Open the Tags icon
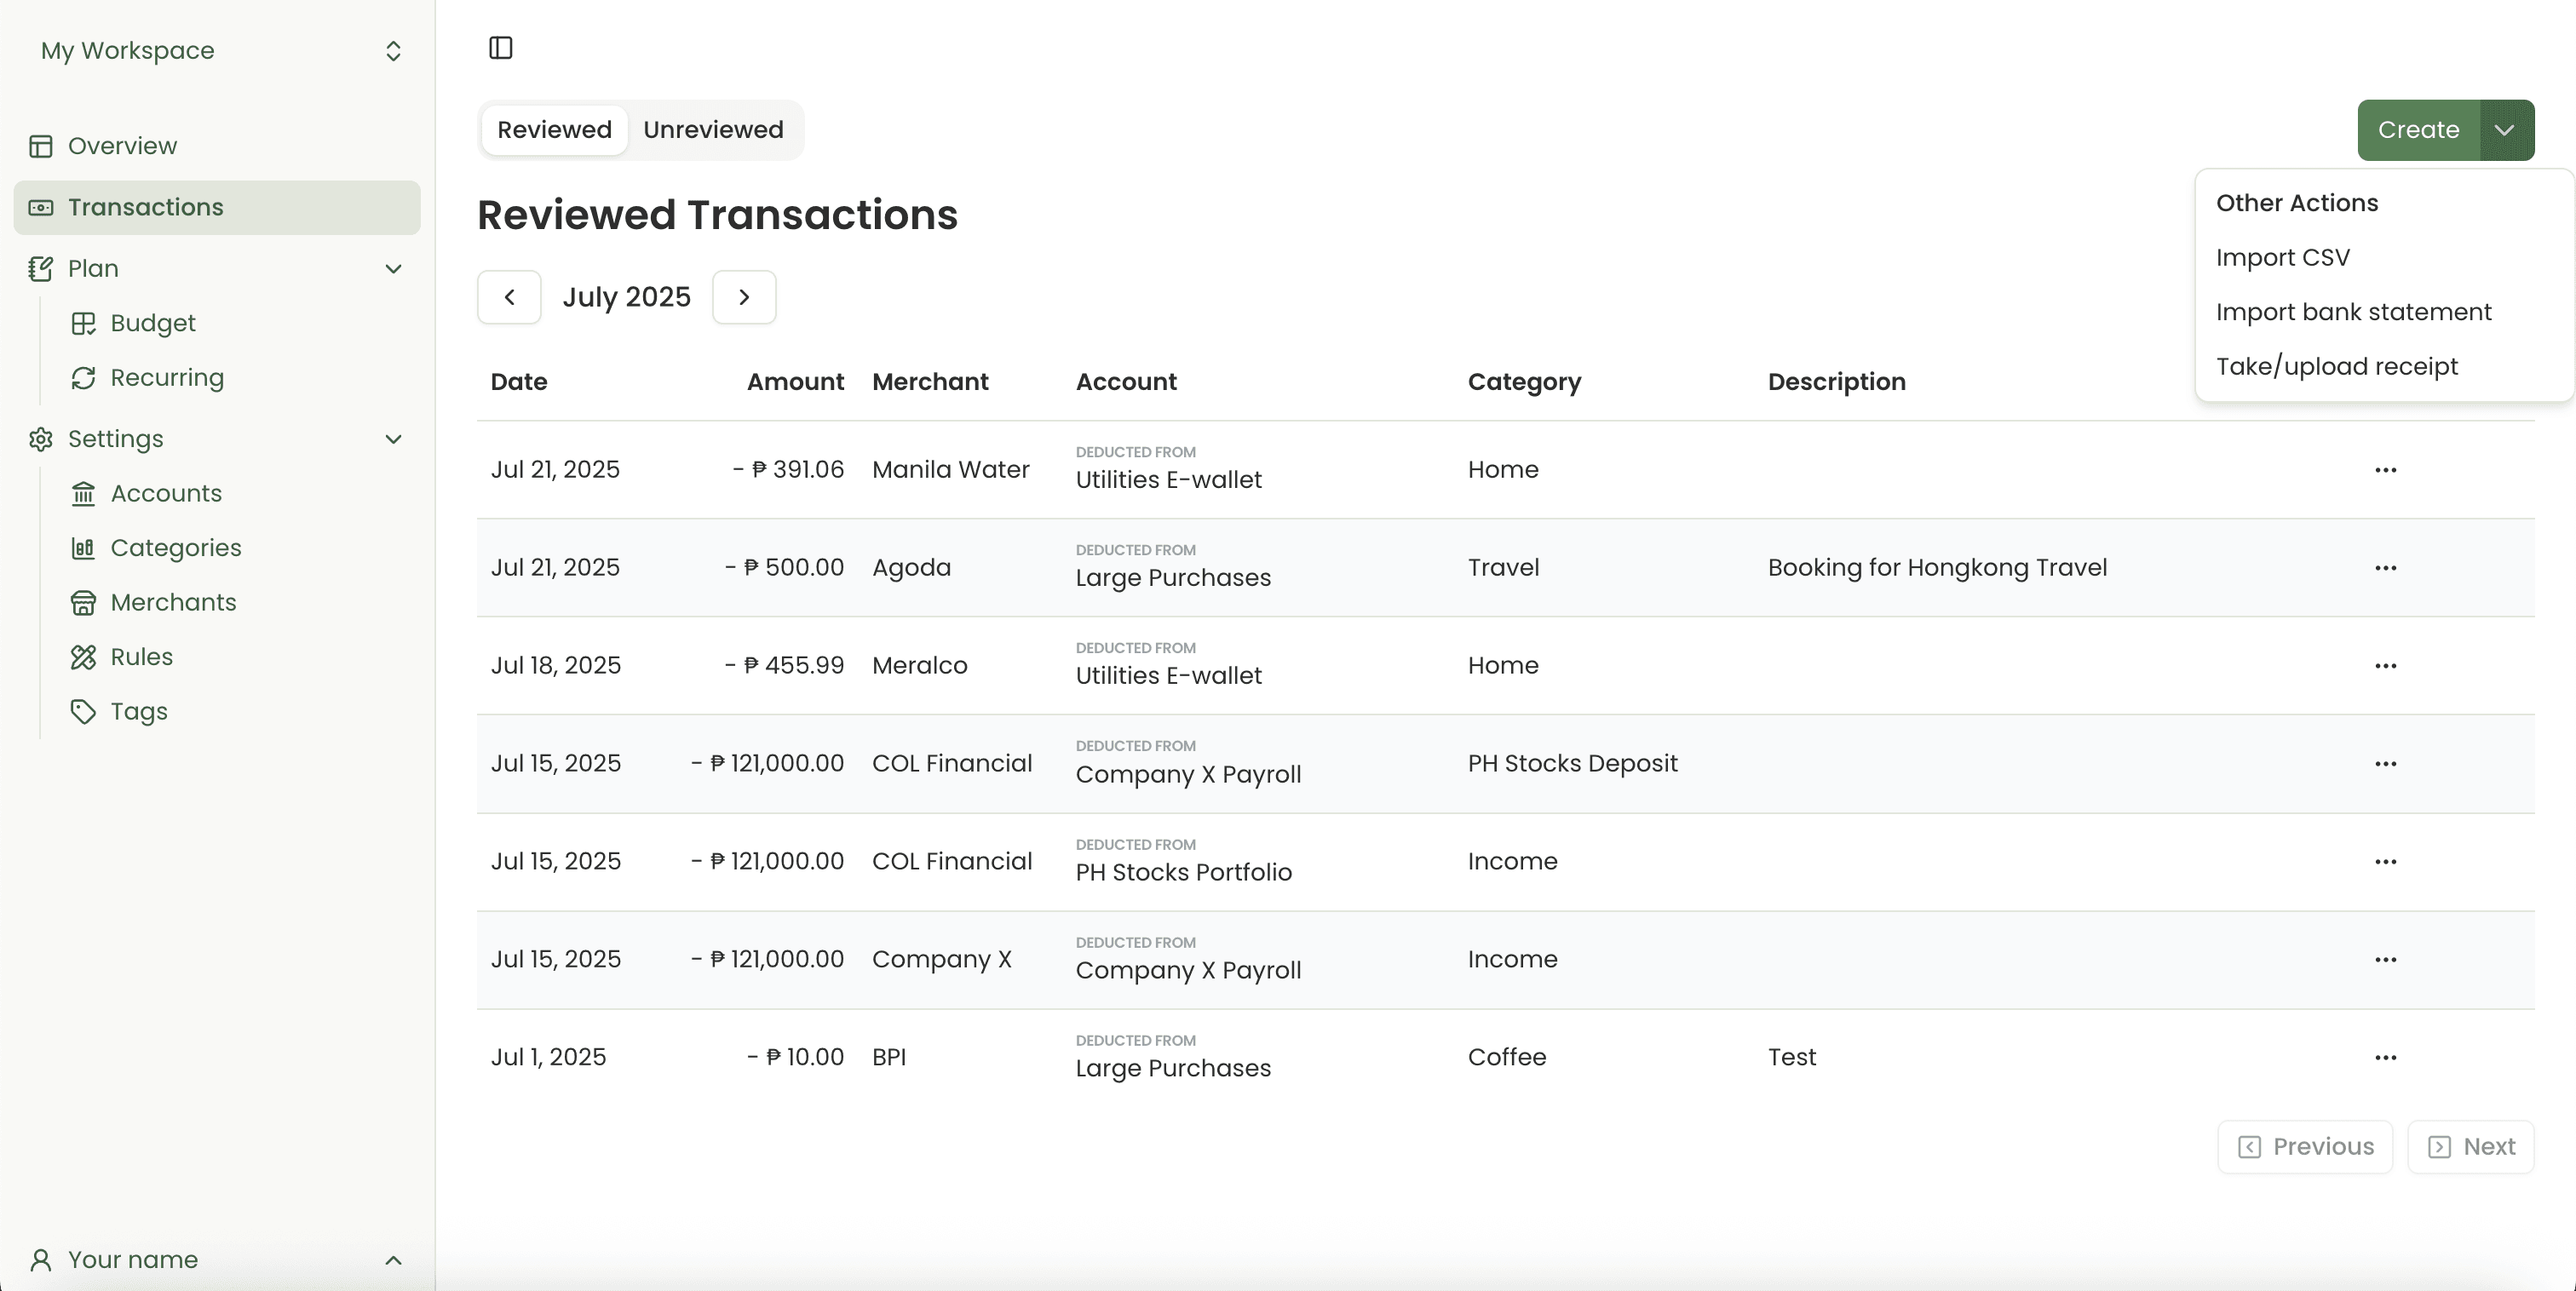 (x=83, y=711)
